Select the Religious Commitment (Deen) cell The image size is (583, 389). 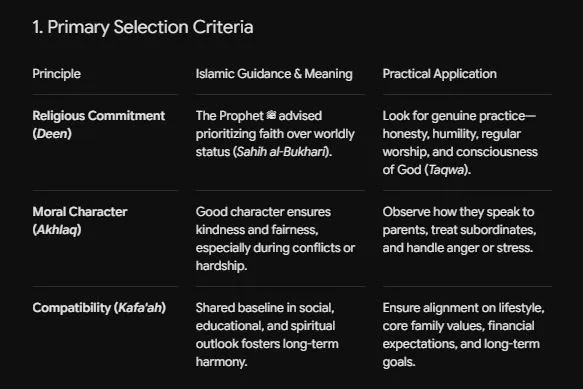[x=99, y=125]
